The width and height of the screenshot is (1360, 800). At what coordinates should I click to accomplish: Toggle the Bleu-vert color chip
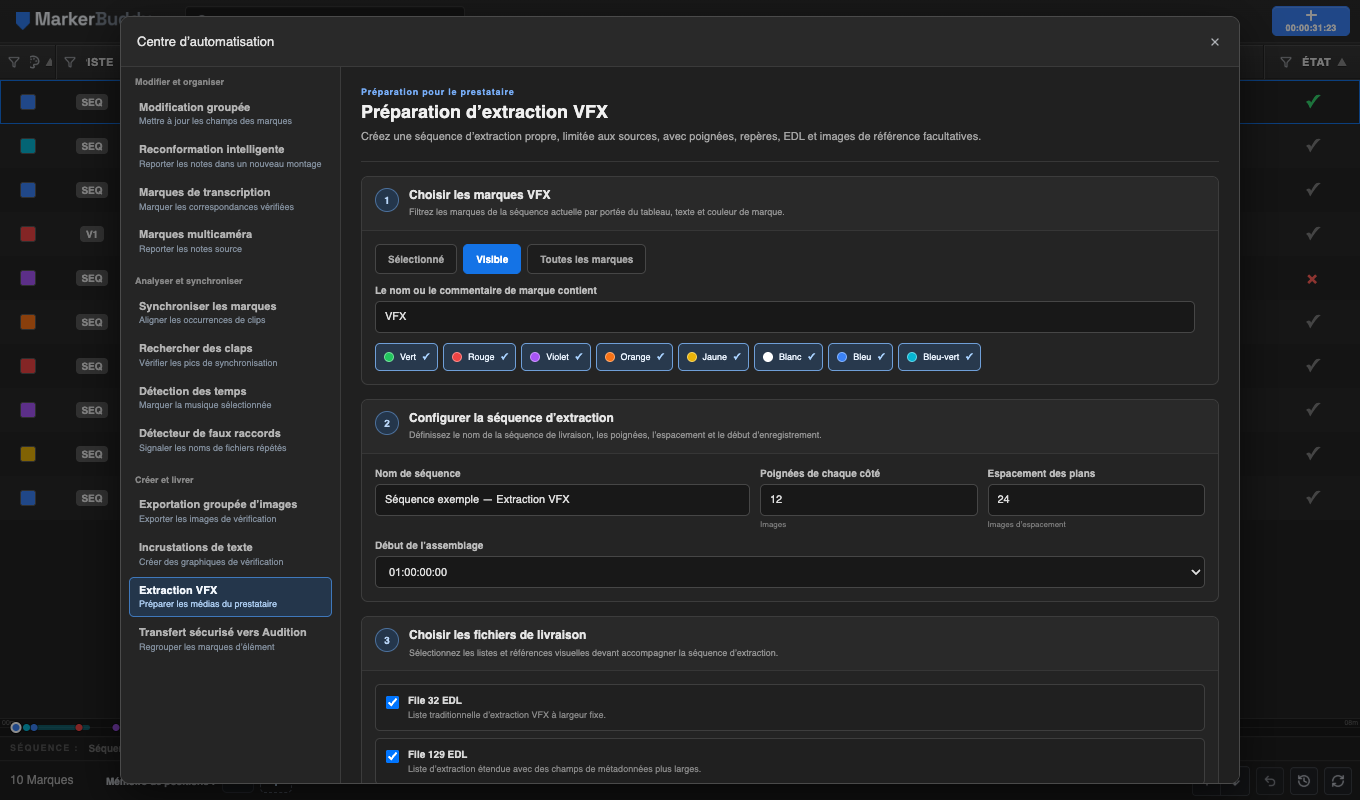[939, 357]
